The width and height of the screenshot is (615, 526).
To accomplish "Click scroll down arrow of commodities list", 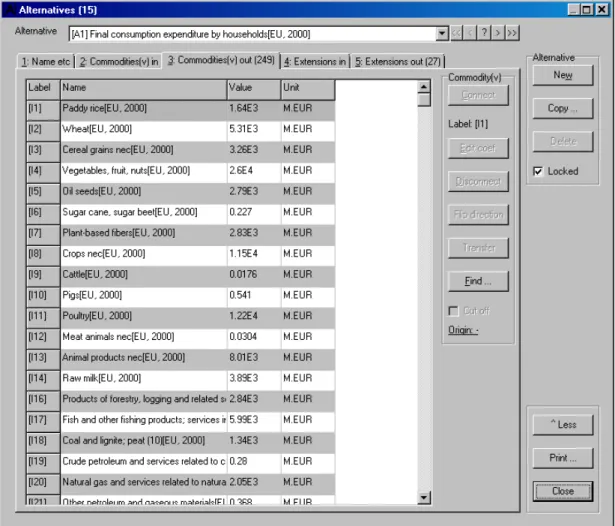I will pyautogui.click(x=424, y=498).
